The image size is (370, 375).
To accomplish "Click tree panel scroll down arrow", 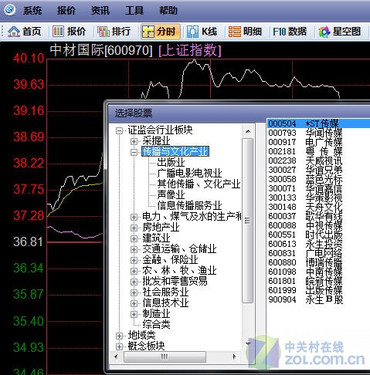I will point(248,343).
